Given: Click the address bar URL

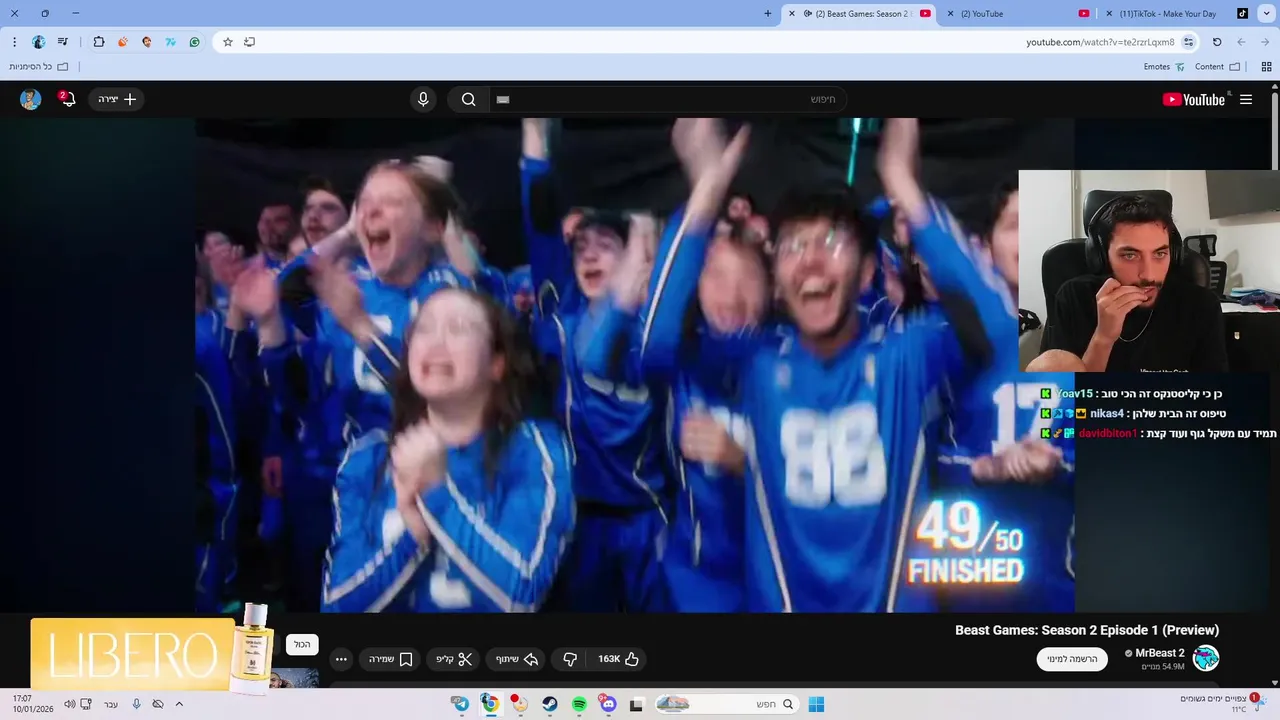Looking at the screenshot, I should 1100,42.
